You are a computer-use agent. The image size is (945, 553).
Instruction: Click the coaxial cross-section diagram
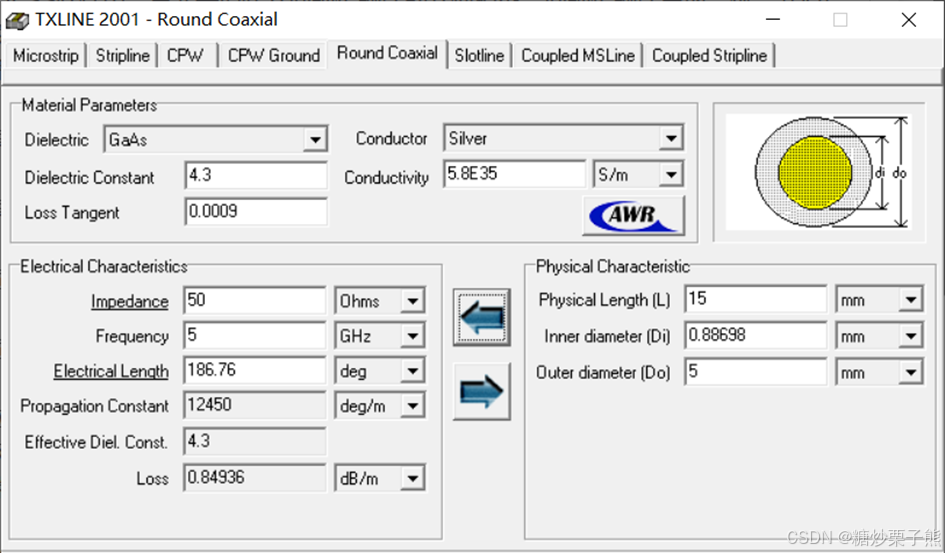pos(818,172)
